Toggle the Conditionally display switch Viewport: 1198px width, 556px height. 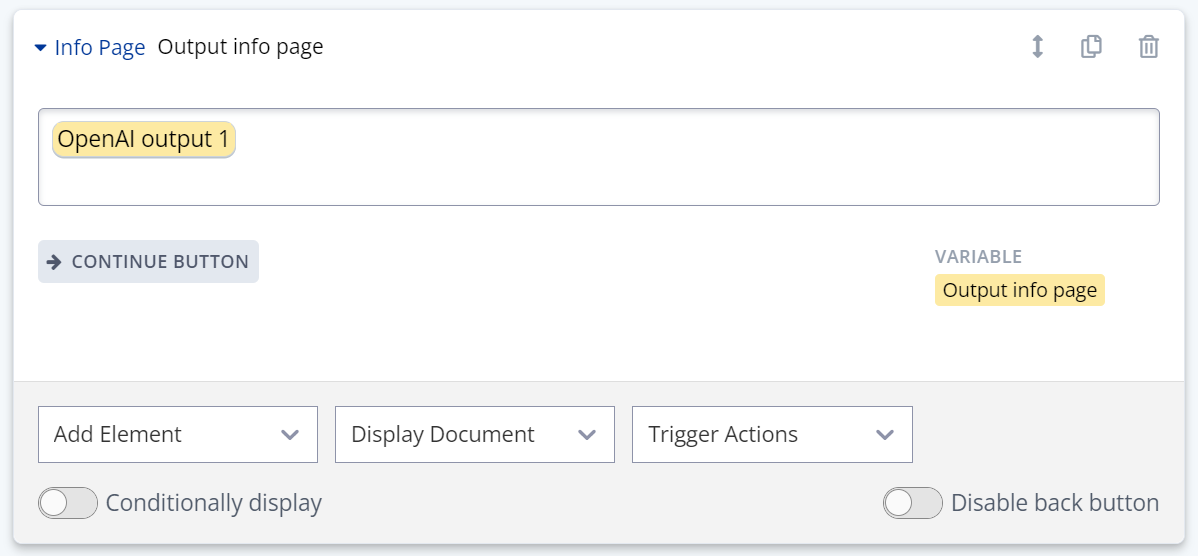(x=68, y=503)
